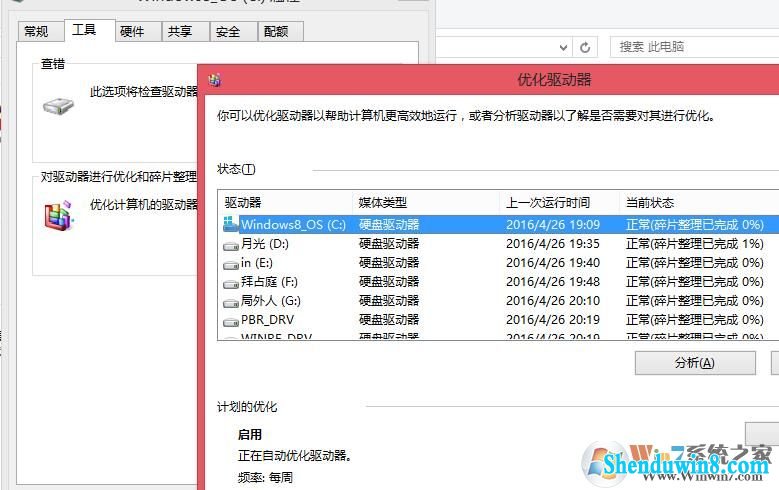Click the in (E:) drive icon
Screen dimensions: 779x490
pos(231,265)
